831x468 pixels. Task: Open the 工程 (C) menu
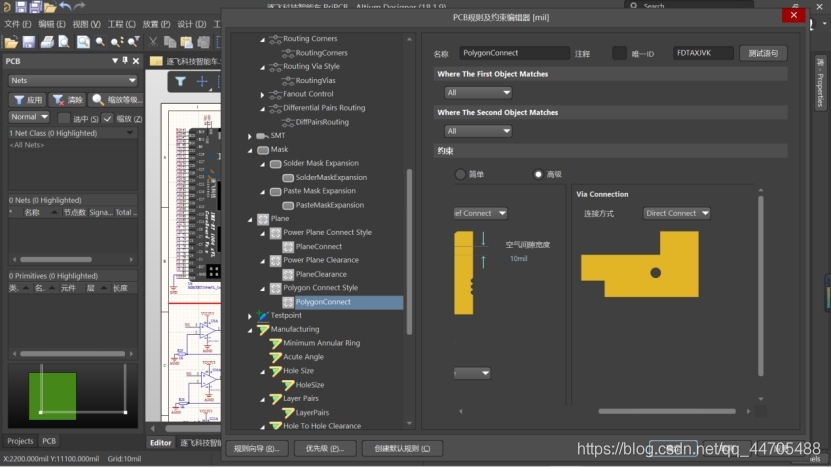pyautogui.click(x=121, y=24)
